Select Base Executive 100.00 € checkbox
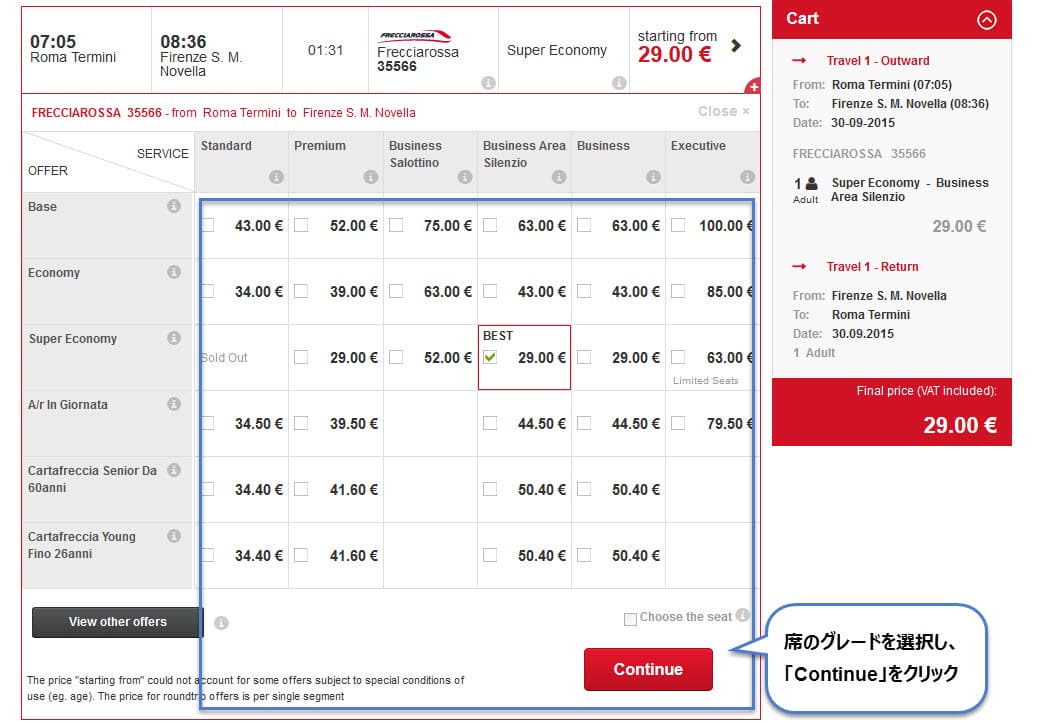 (x=678, y=225)
